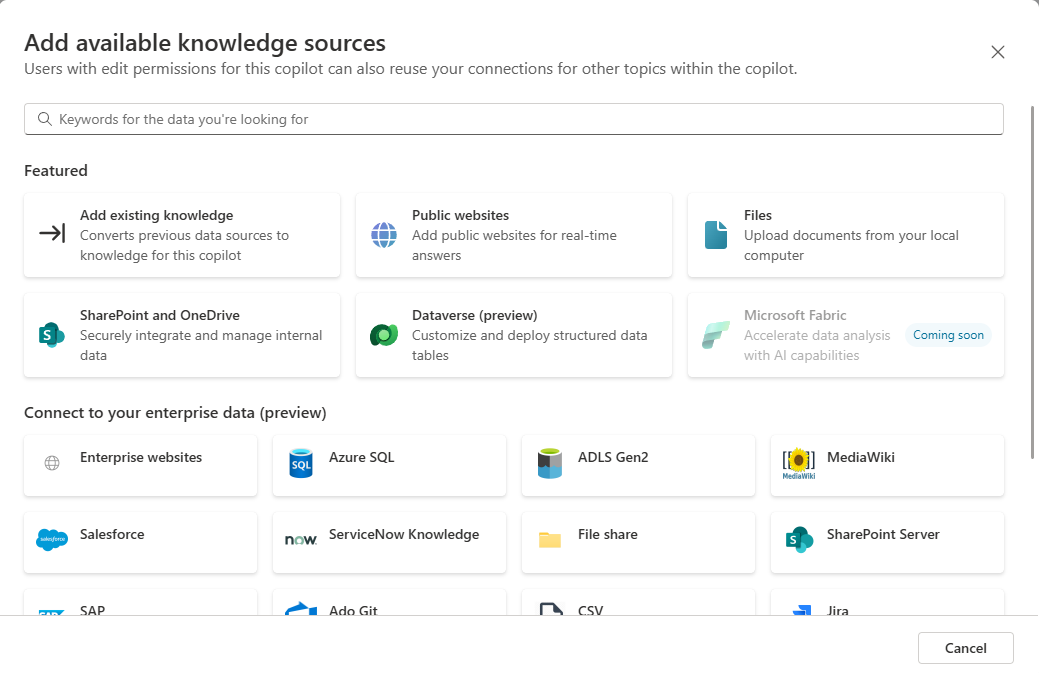Close the knowledge sources dialog
This screenshot has height=673, width=1039.
[x=997, y=52]
